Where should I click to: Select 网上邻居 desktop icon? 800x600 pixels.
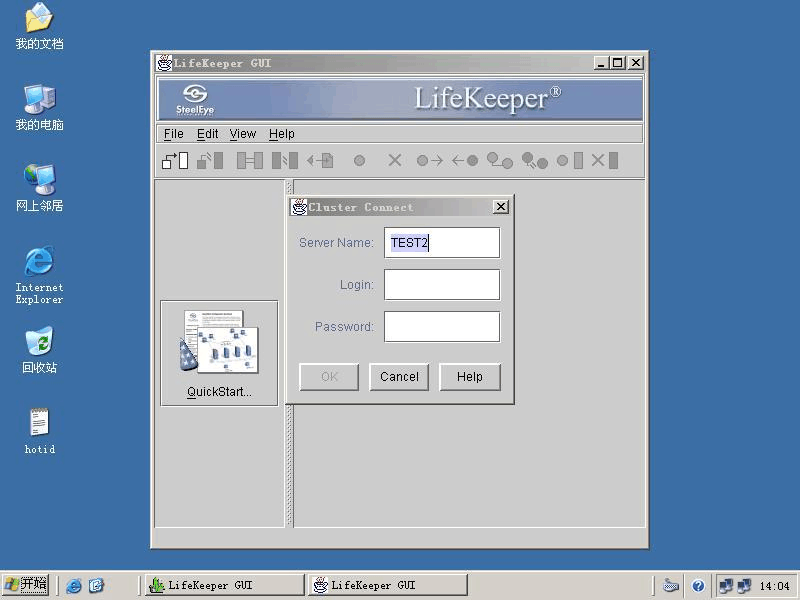[x=39, y=188]
